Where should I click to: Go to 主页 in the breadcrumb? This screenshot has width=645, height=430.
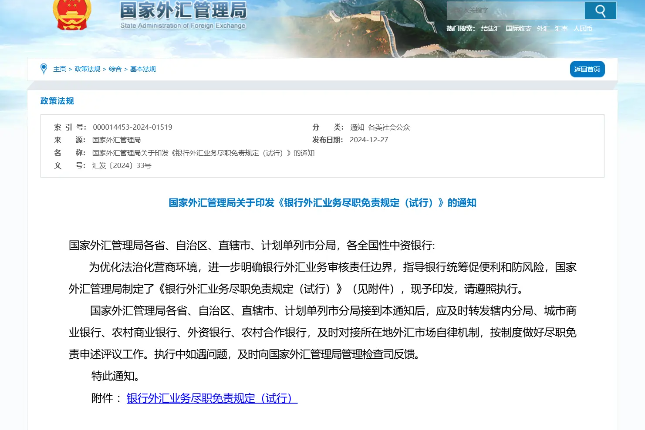point(59,69)
